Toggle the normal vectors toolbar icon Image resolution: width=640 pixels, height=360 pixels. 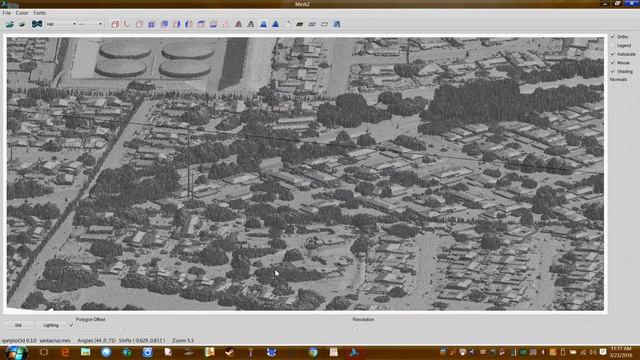point(337,24)
